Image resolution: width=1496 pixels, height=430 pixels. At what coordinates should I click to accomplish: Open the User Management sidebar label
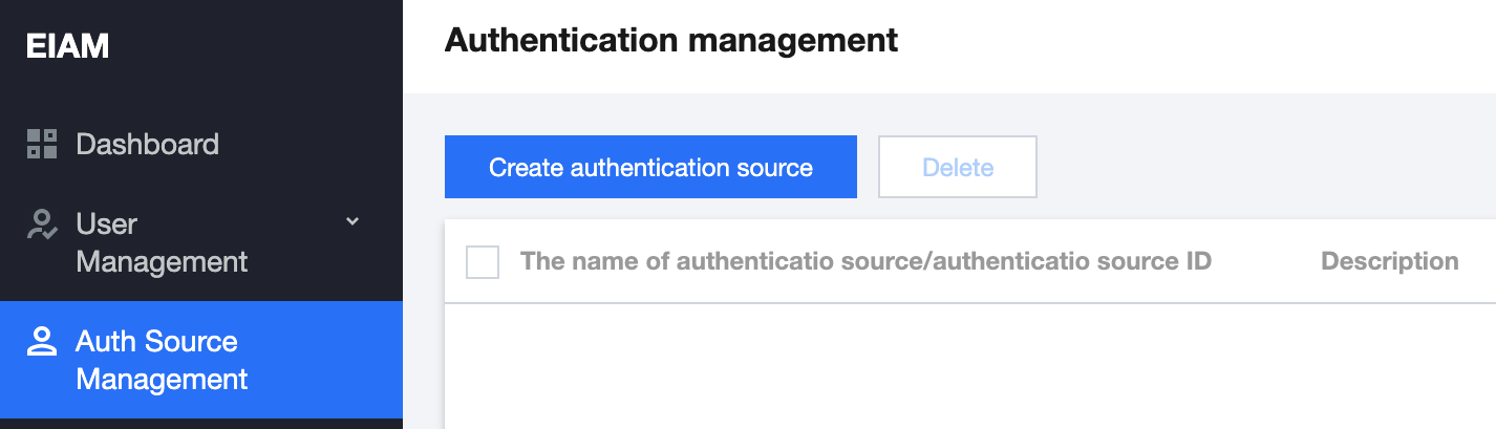click(162, 243)
